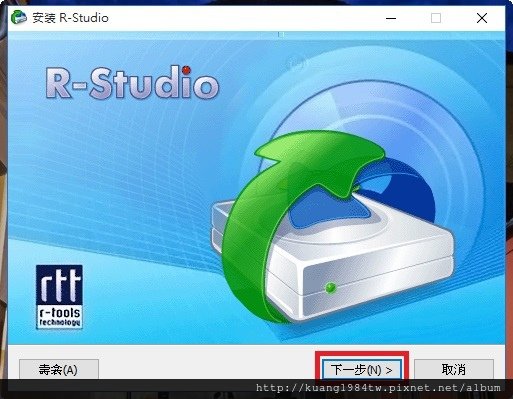The image size is (513, 399).
Task: Click the rtt r-tools technology logo
Action: pos(59,297)
